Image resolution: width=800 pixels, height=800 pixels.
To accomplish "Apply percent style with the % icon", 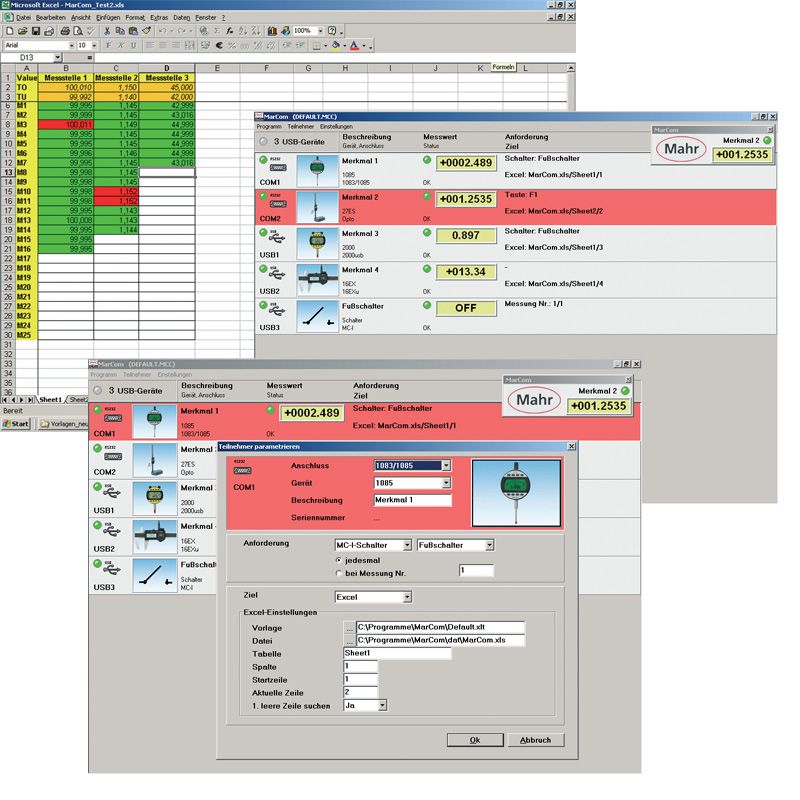I will pos(232,45).
